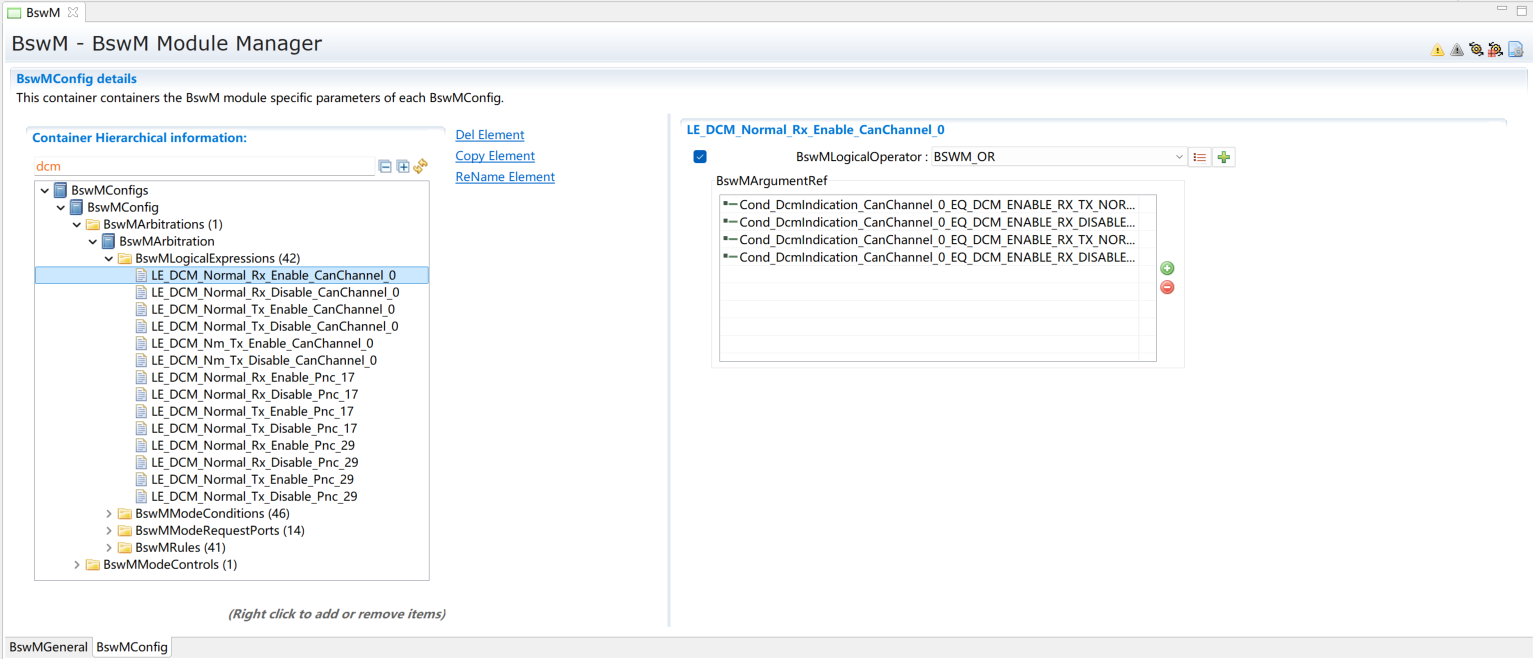Image resolution: width=1533 pixels, height=659 pixels.
Task: Click the gray warning triangle icon
Action: tap(1457, 50)
